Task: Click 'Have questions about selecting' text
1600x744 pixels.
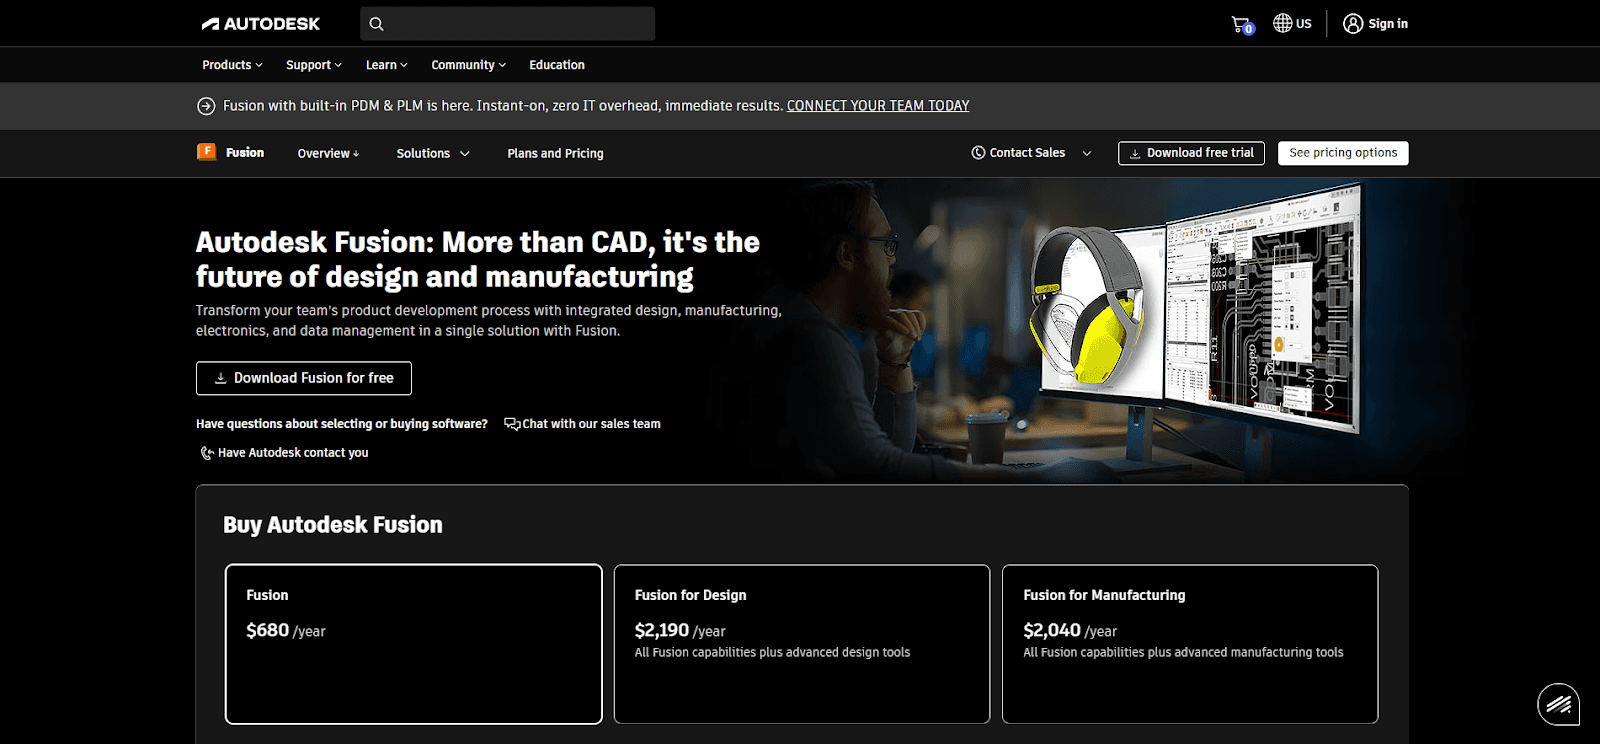Action: click(342, 424)
